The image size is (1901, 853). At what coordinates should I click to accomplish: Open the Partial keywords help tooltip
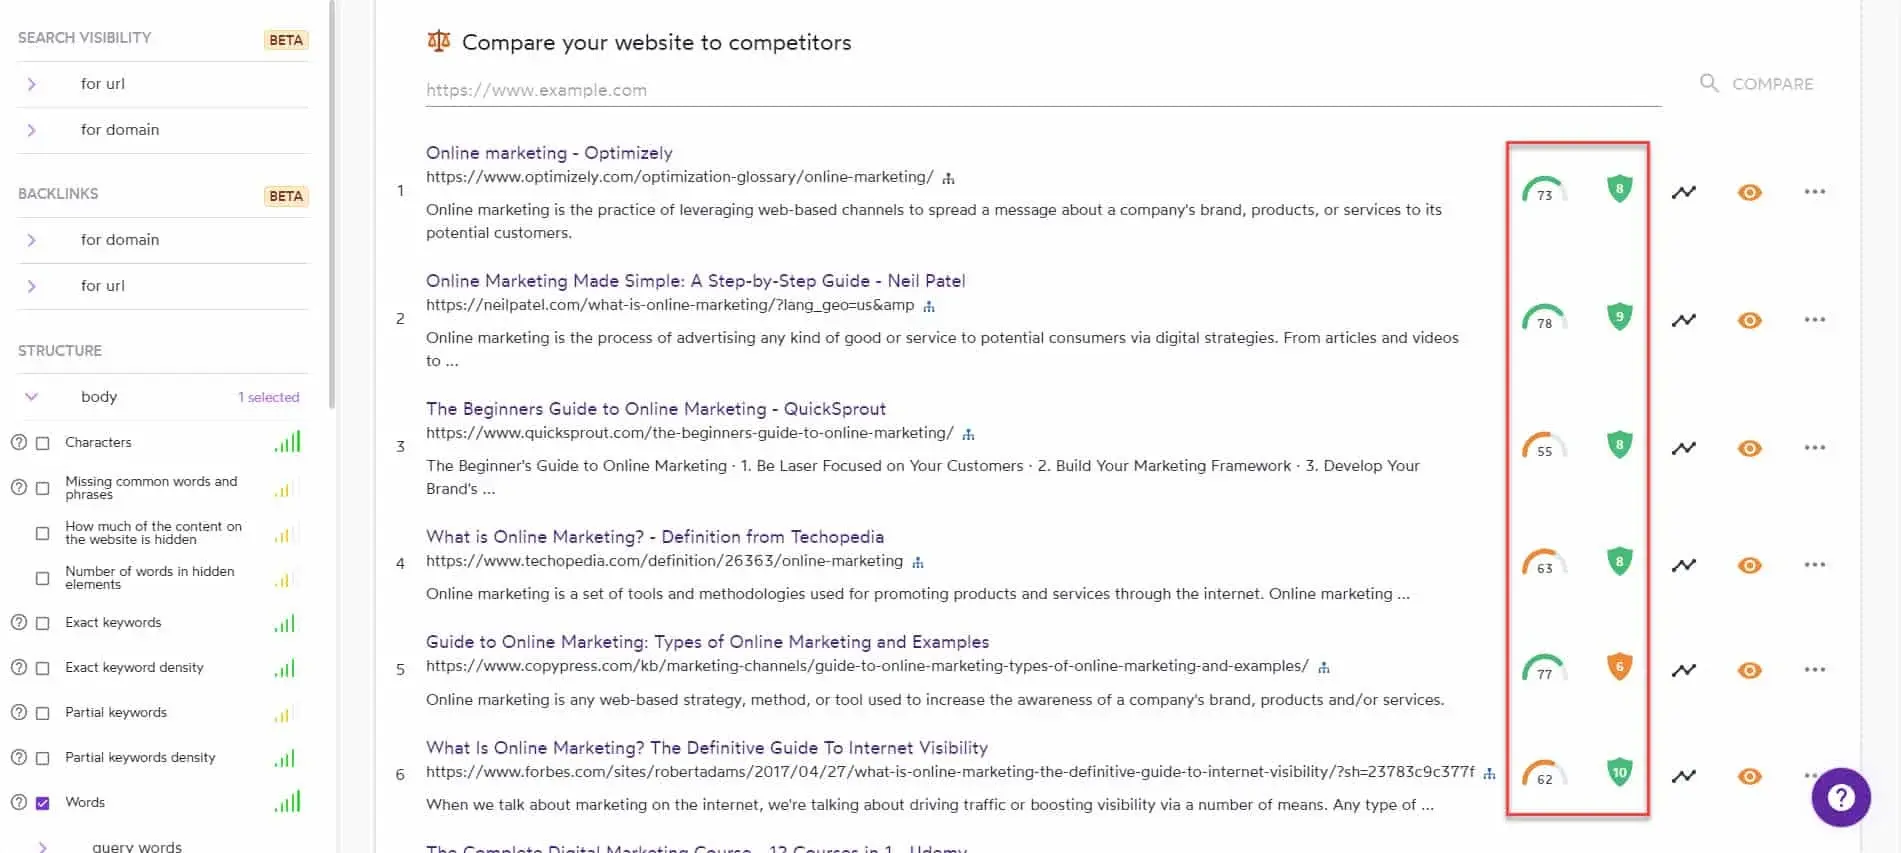coord(18,713)
